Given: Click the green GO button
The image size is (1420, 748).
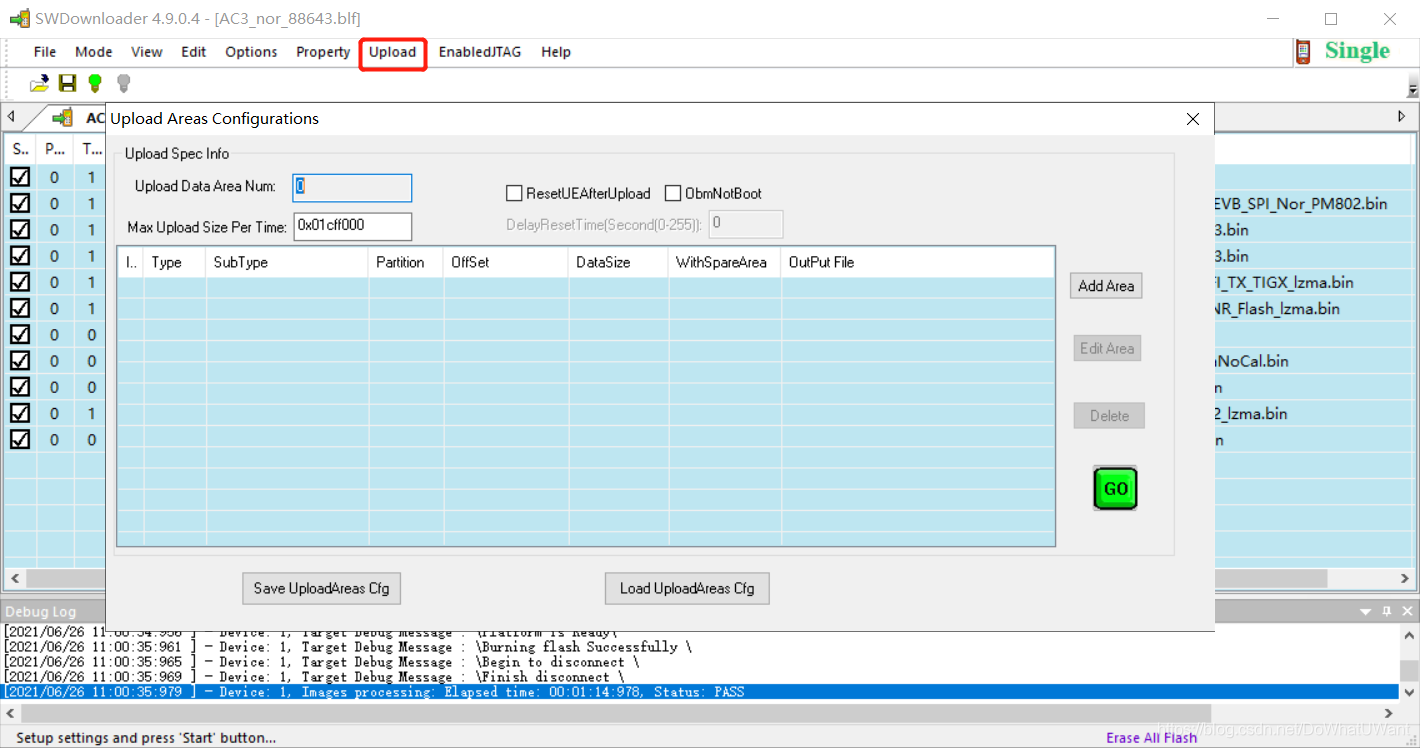Looking at the screenshot, I should point(1115,489).
